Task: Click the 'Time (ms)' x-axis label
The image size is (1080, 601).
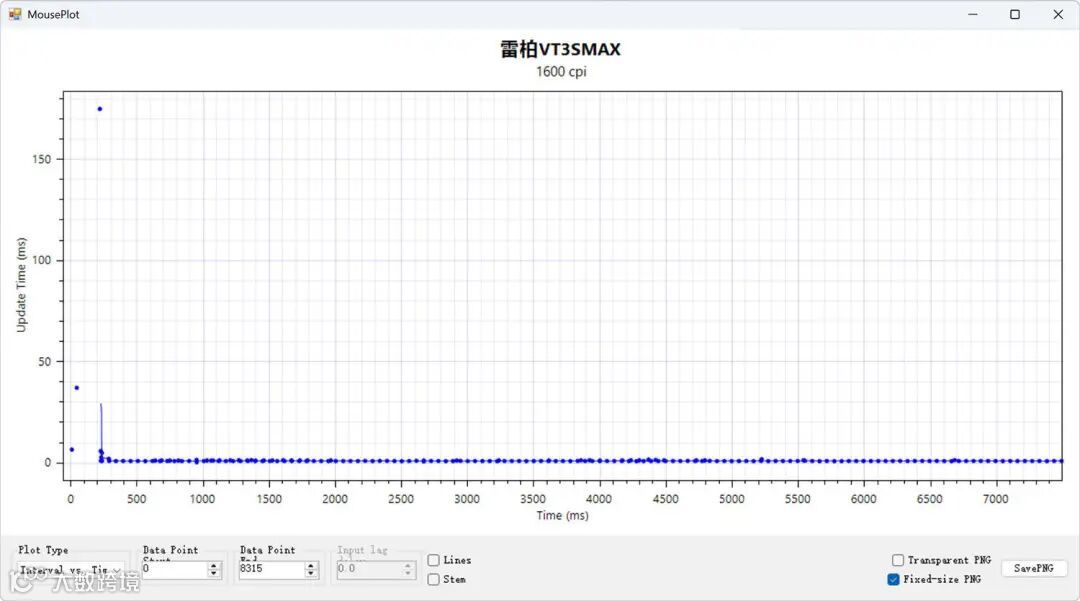Action: click(563, 516)
